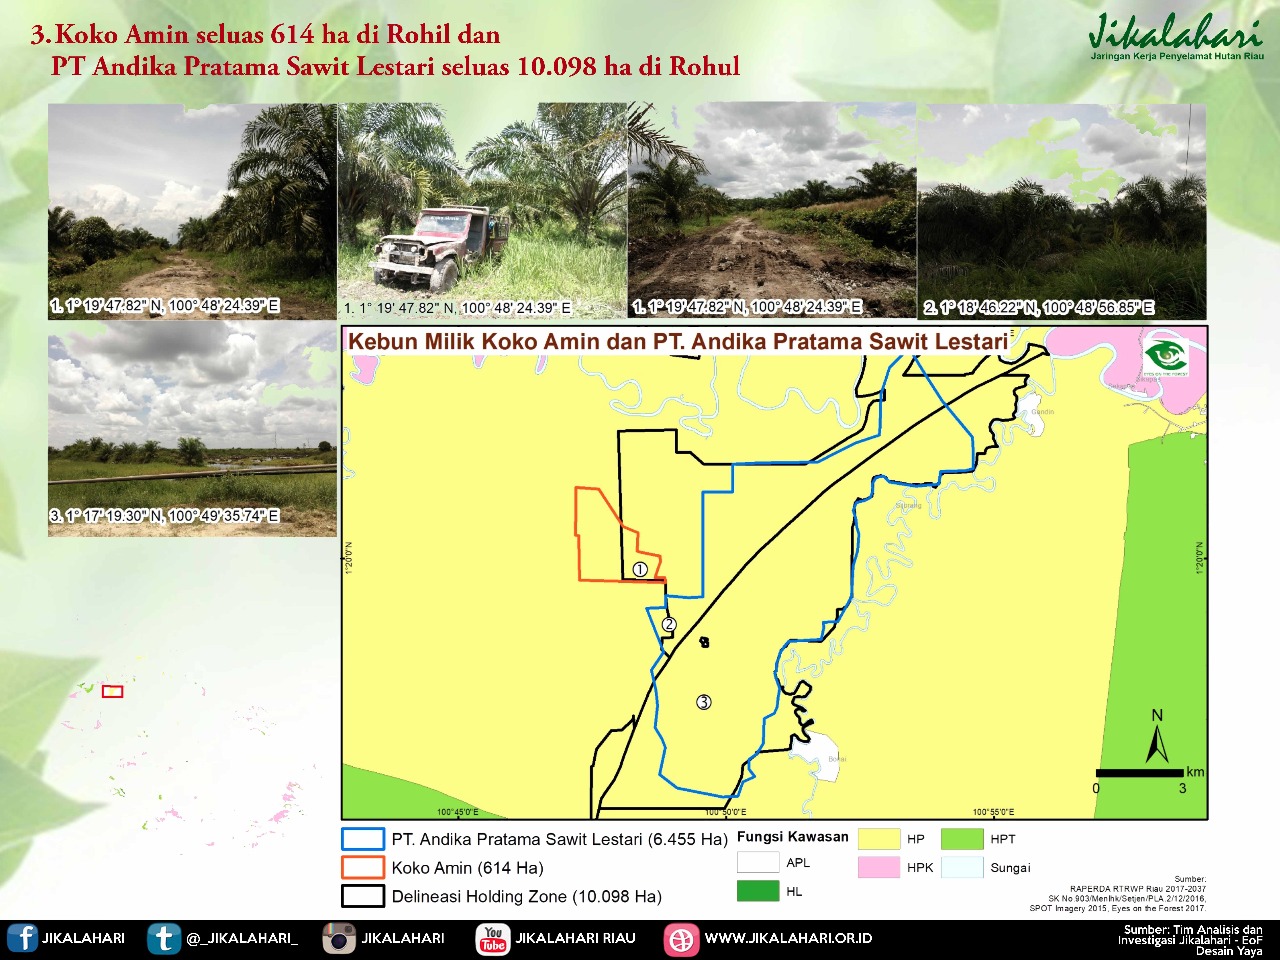
Task: Click the red locator rectangle on inset map
Action: tap(112, 691)
